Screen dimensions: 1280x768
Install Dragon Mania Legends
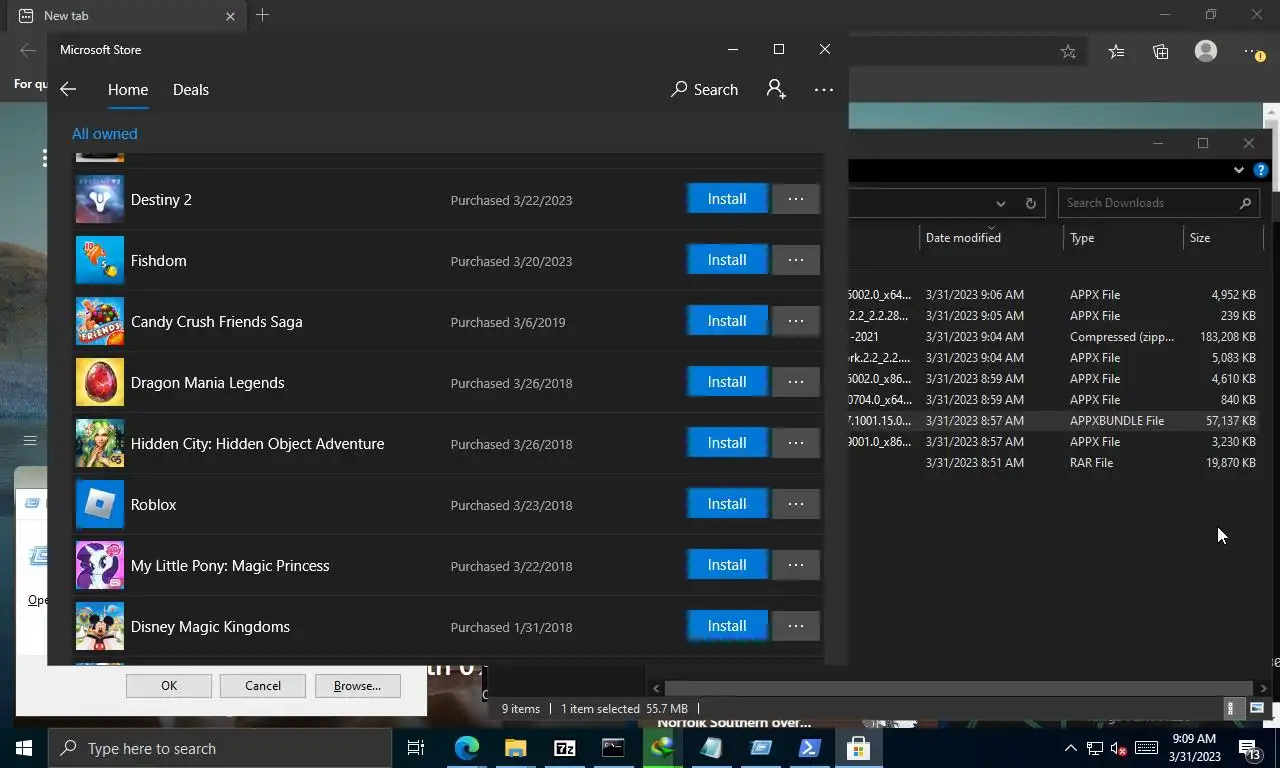[x=727, y=382]
